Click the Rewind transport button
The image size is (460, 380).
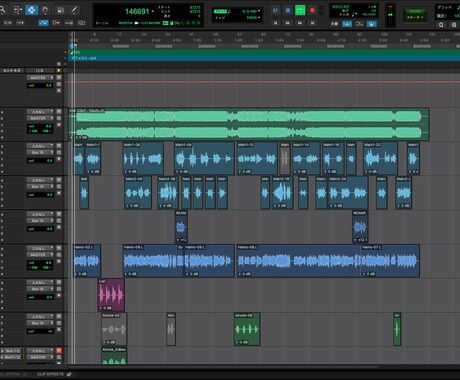coord(288,23)
